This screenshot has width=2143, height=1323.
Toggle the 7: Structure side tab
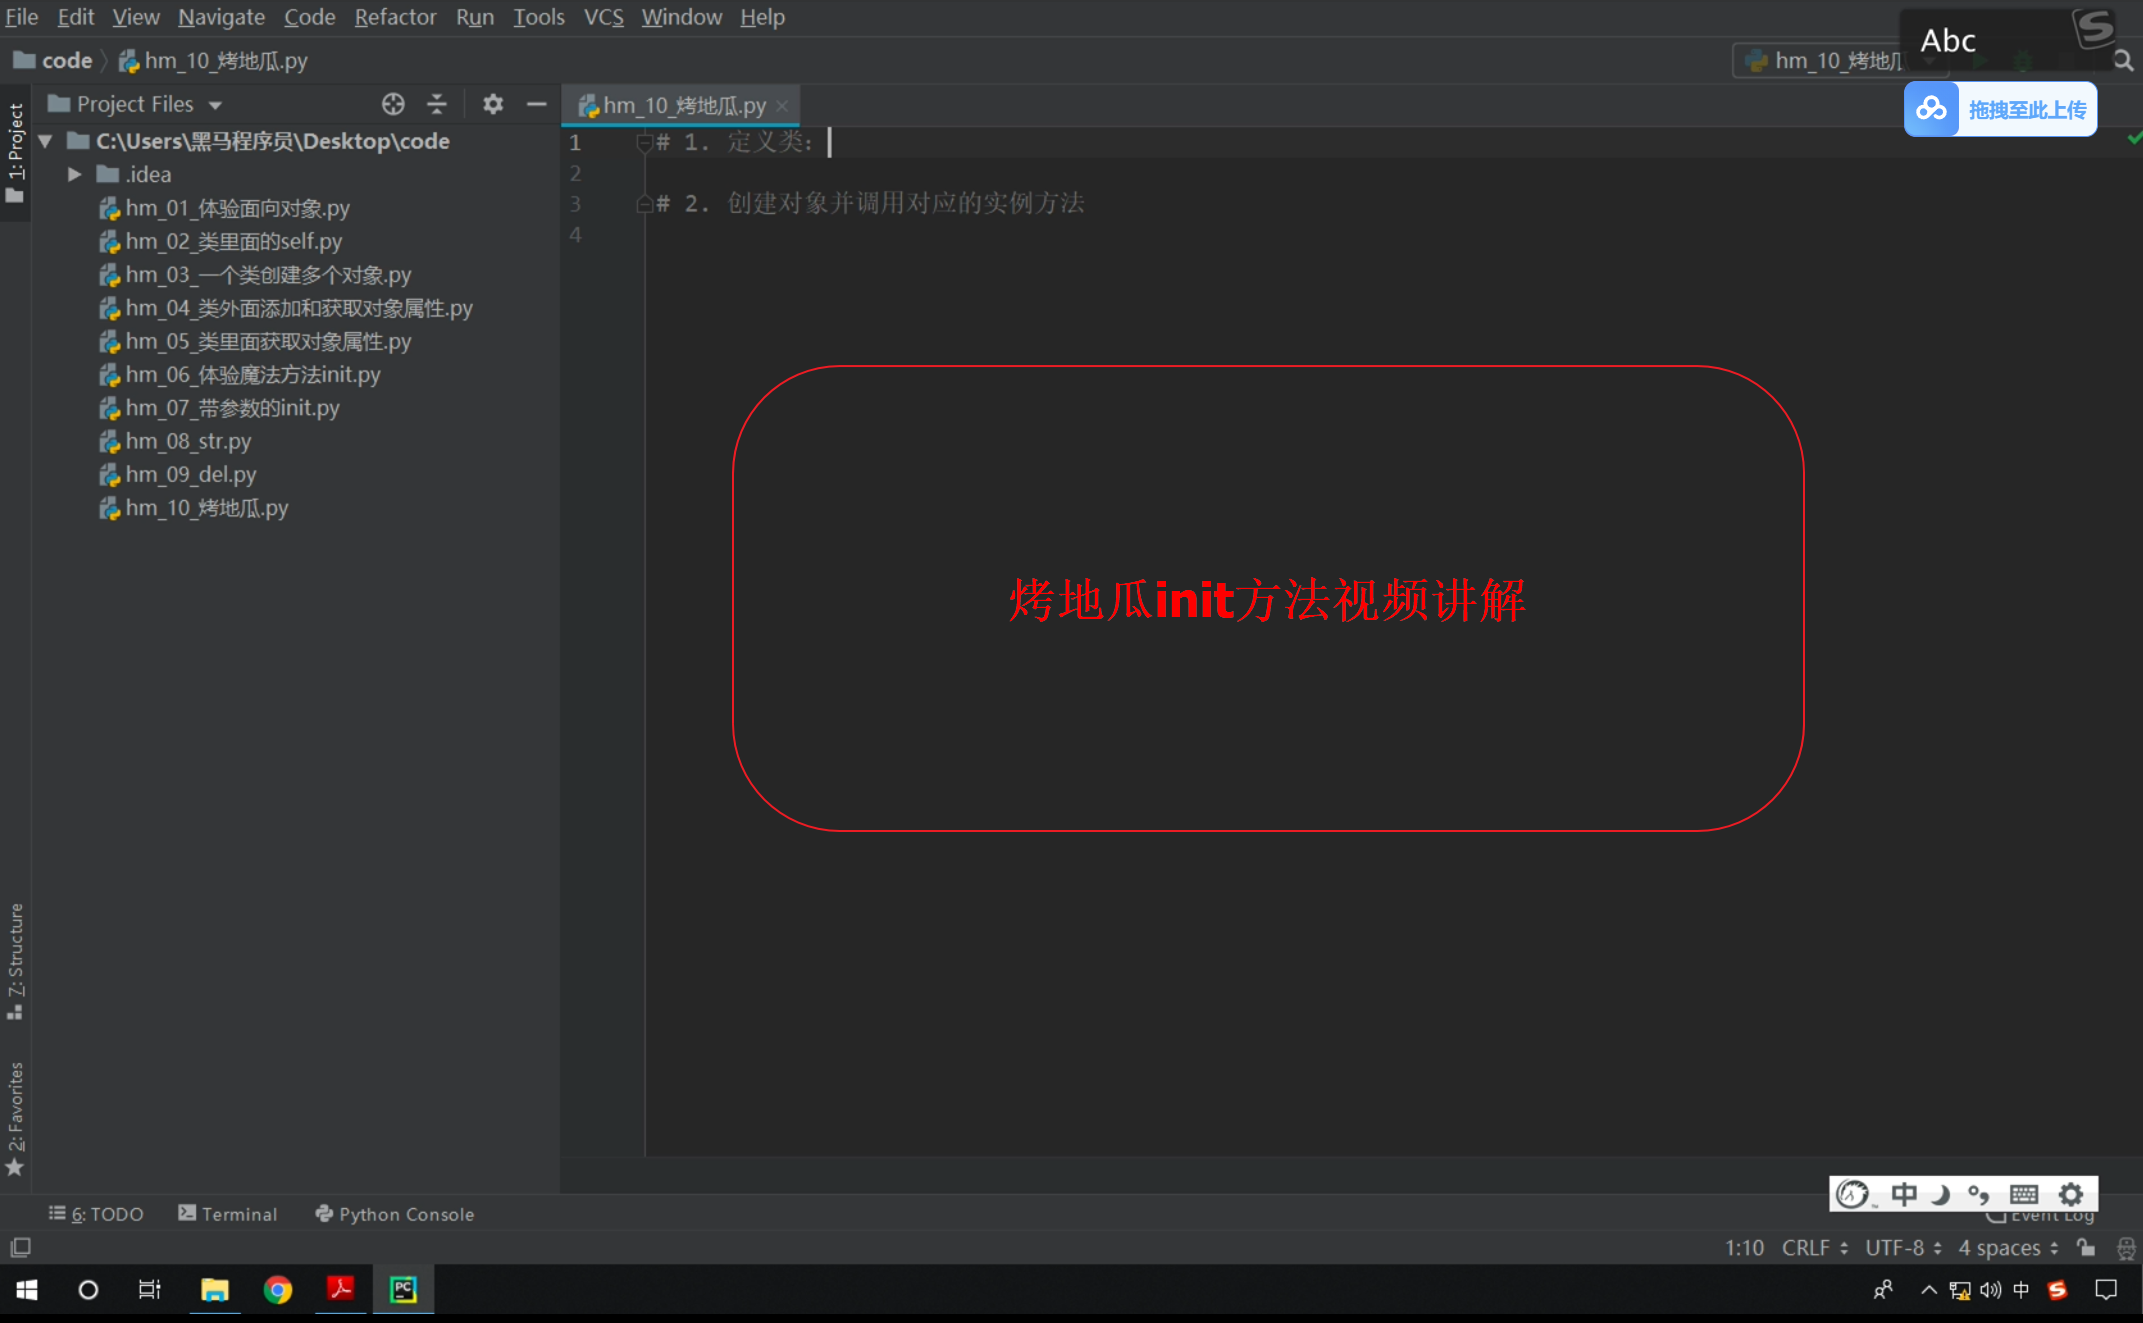pyautogui.click(x=15, y=960)
